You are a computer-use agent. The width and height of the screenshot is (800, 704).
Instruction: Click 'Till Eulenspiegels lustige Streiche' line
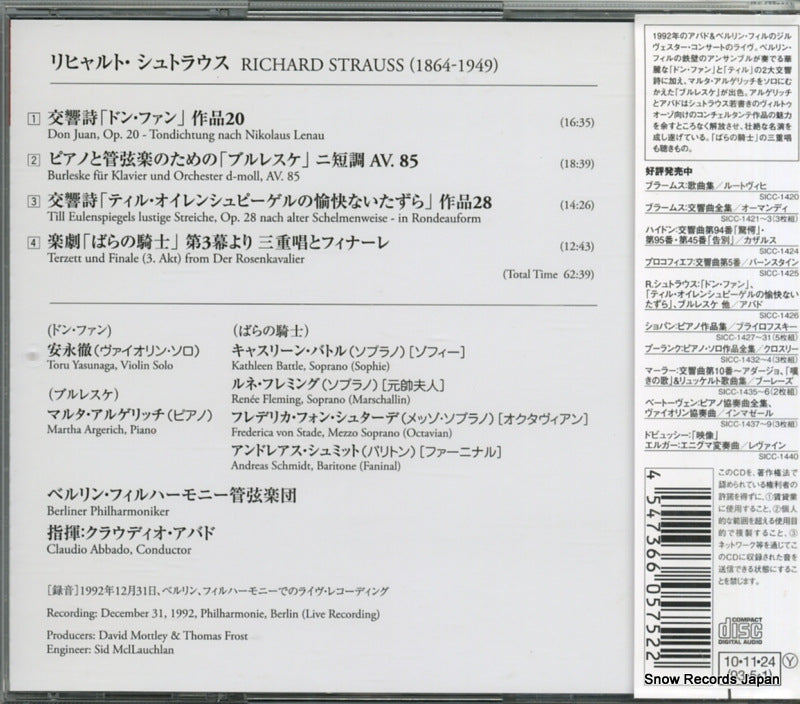264,218
